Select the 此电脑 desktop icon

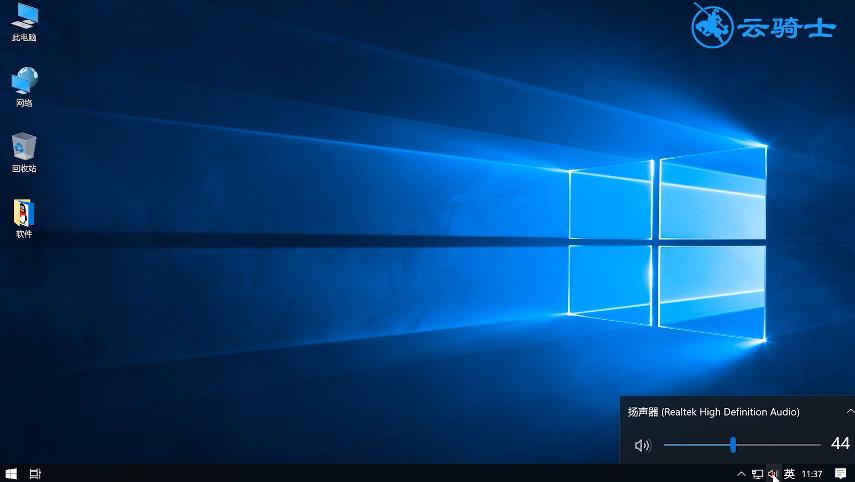coord(24,22)
